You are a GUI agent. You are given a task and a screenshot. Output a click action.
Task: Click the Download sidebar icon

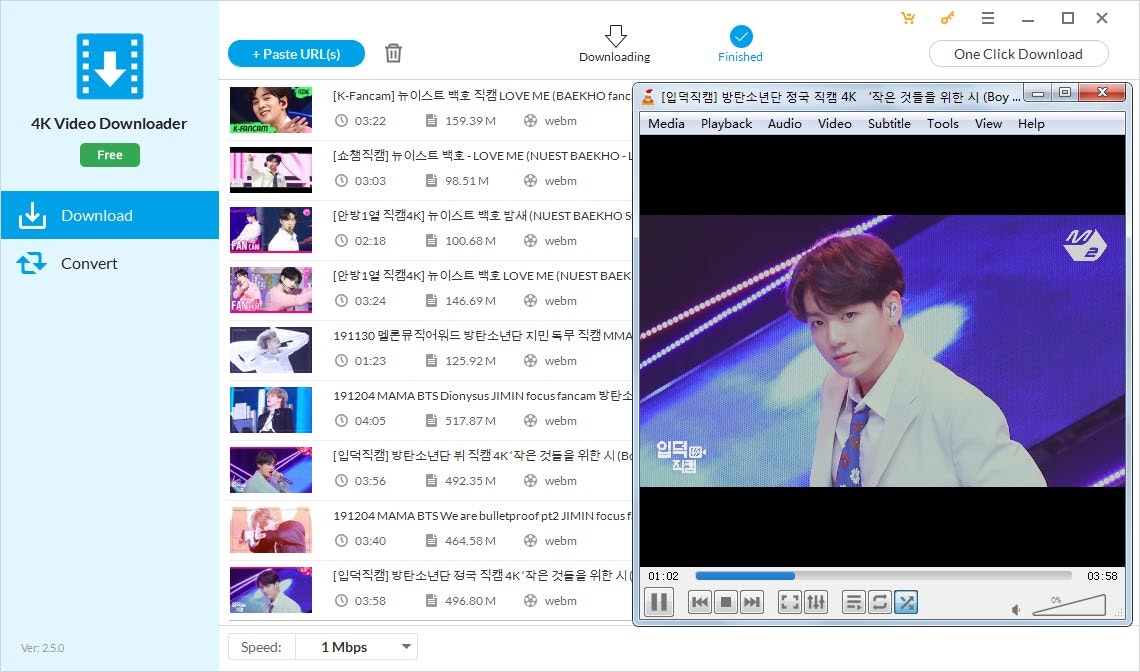[x=32, y=215]
